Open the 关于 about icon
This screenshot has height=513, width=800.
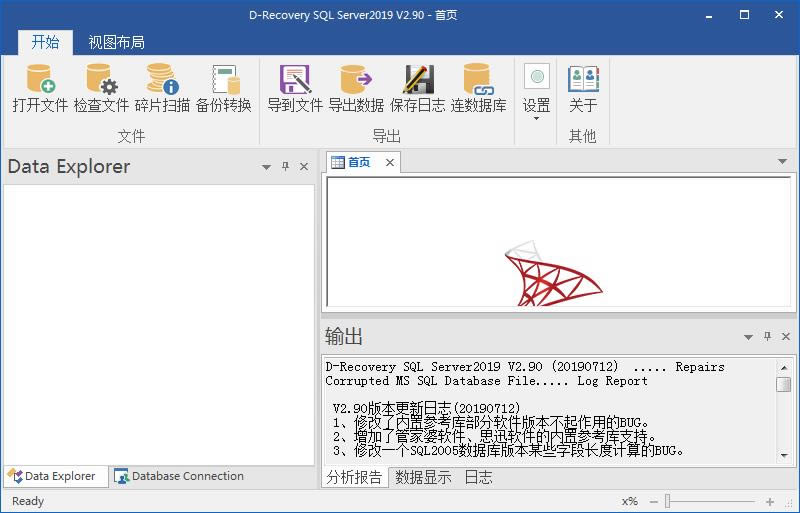[x=583, y=88]
